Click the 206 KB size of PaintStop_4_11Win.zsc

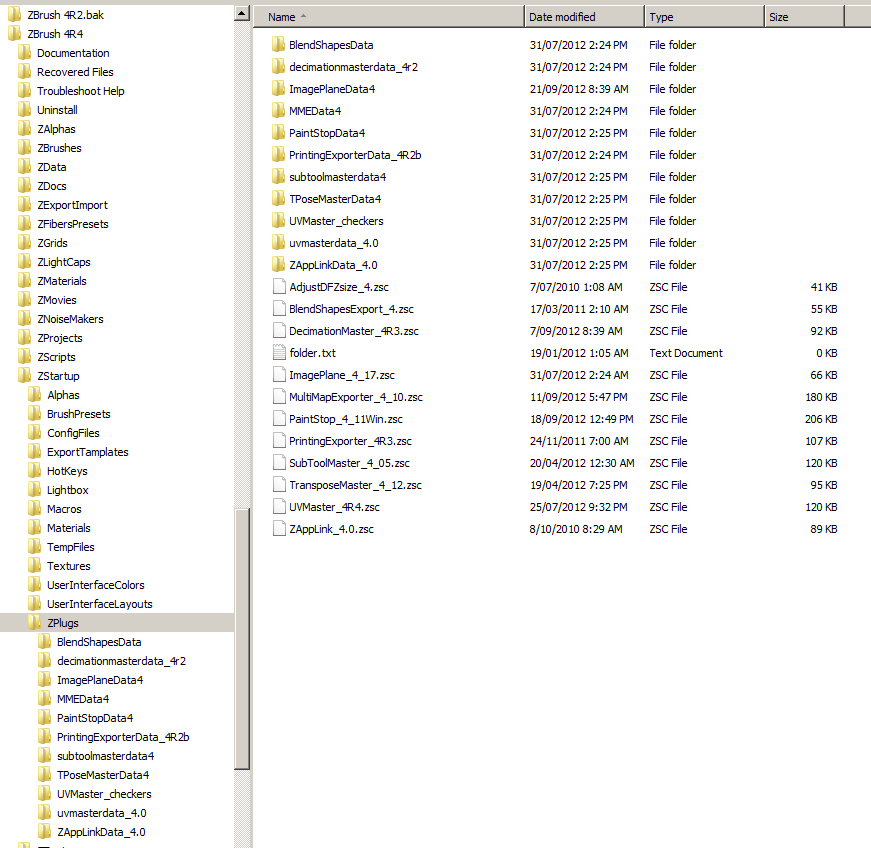click(820, 419)
